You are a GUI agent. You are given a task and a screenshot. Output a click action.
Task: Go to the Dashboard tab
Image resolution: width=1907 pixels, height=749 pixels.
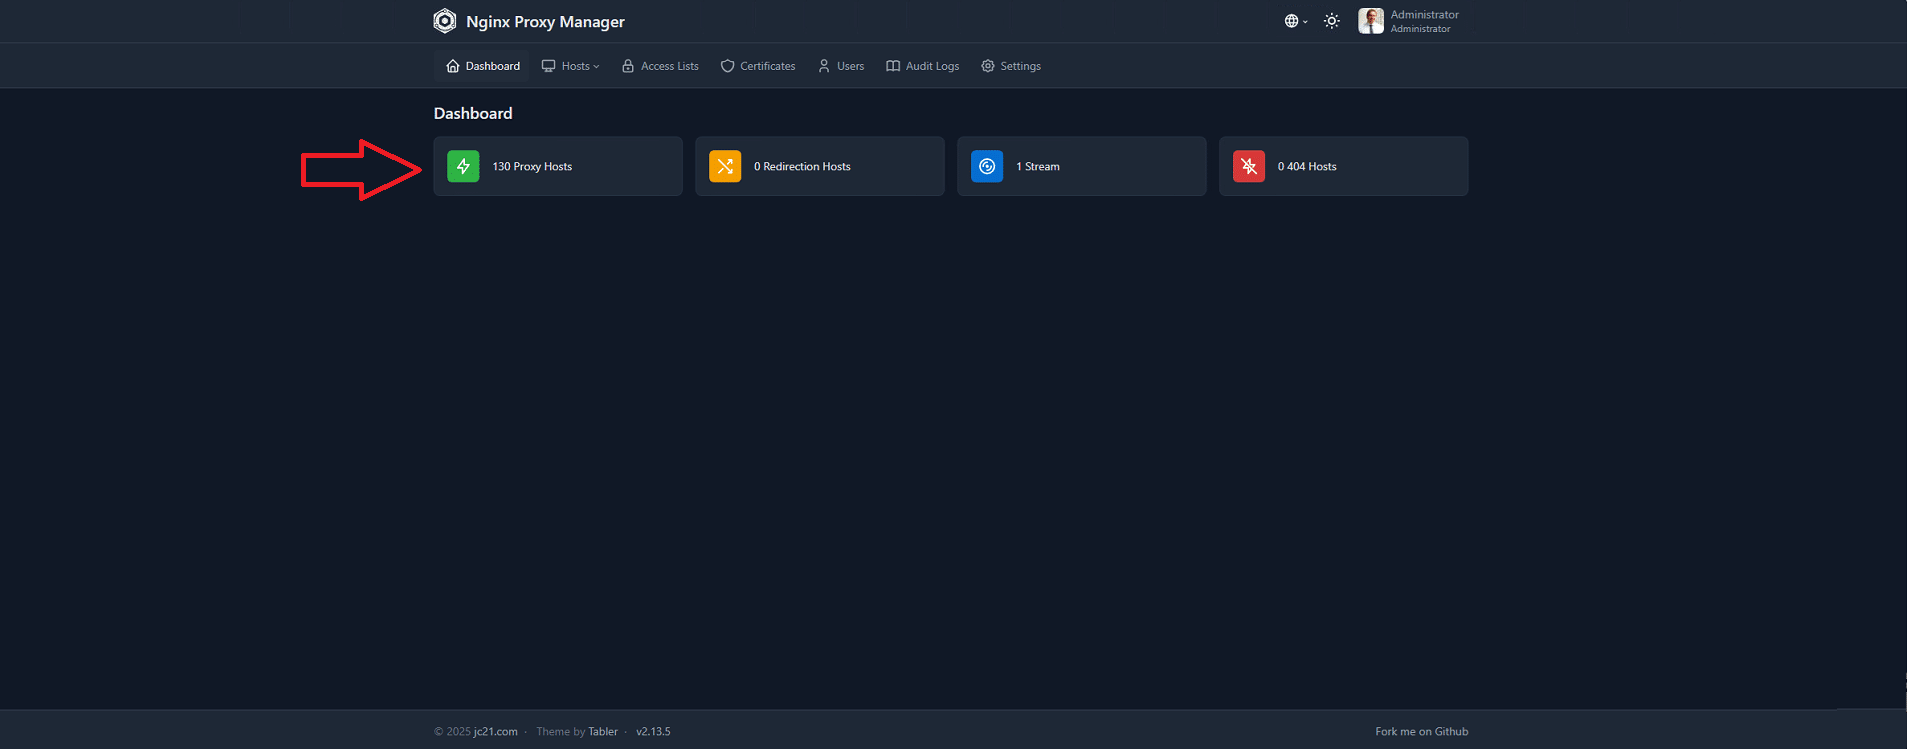482,66
